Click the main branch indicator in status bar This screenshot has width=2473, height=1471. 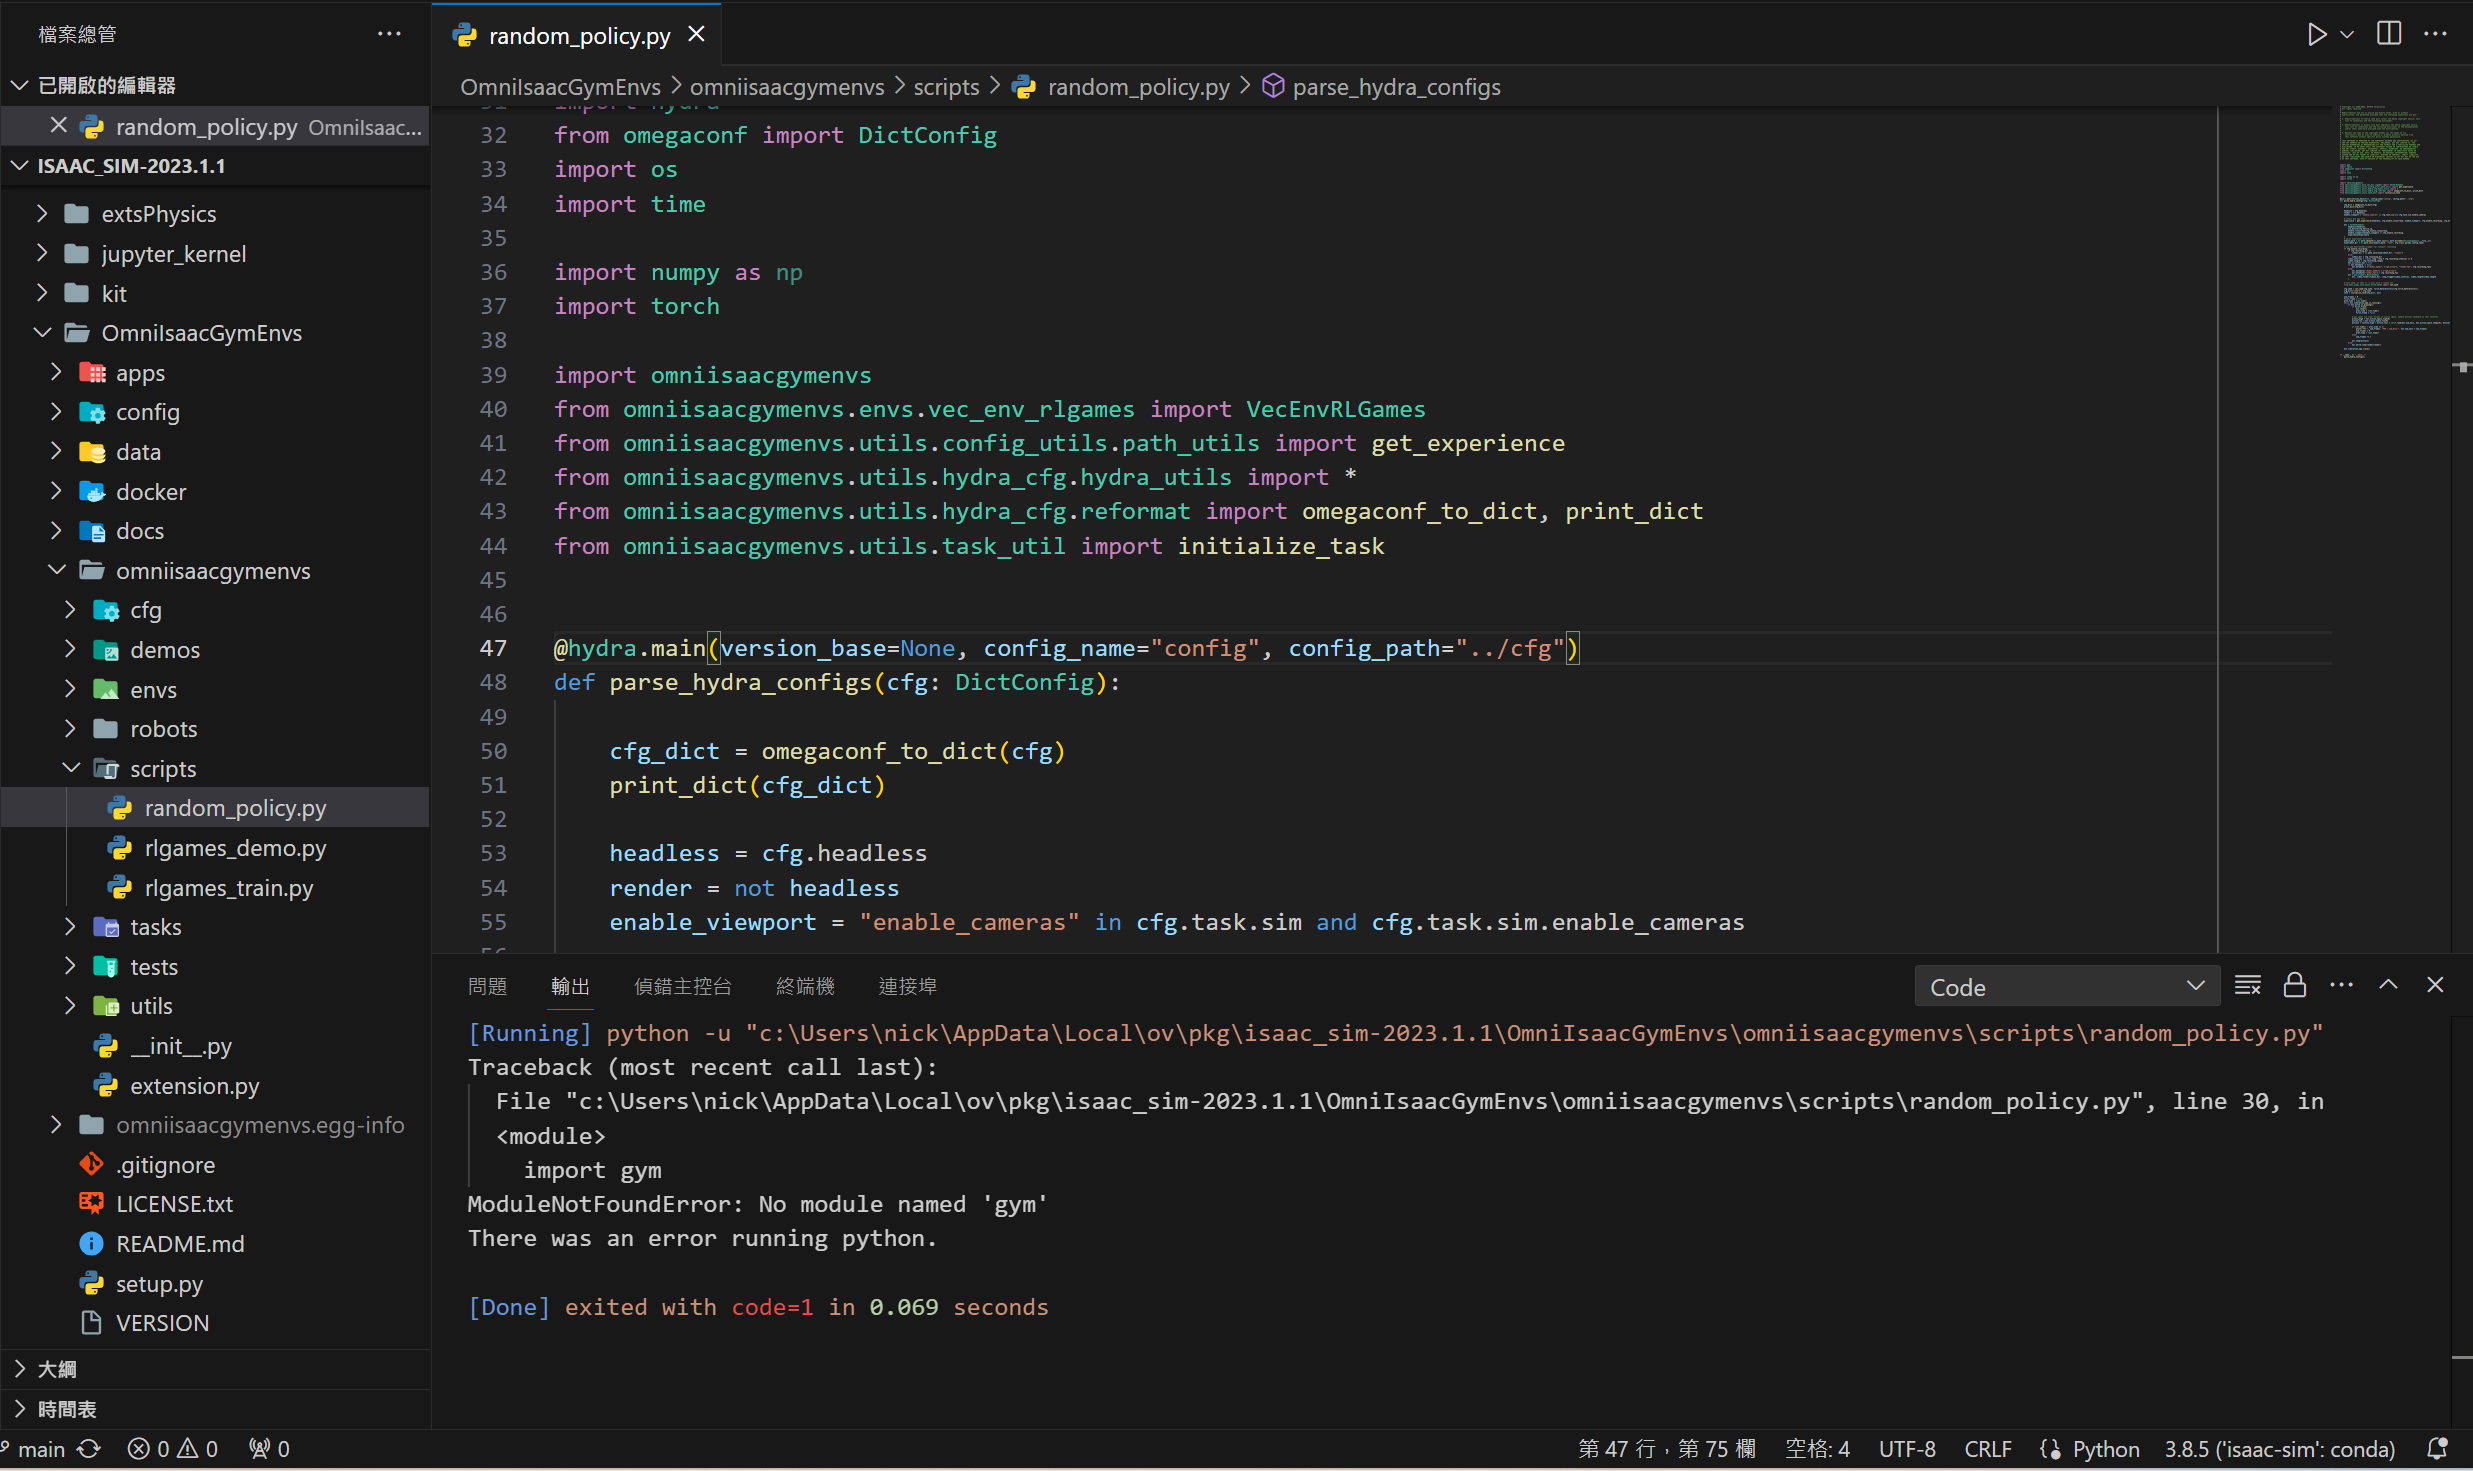[42, 1448]
